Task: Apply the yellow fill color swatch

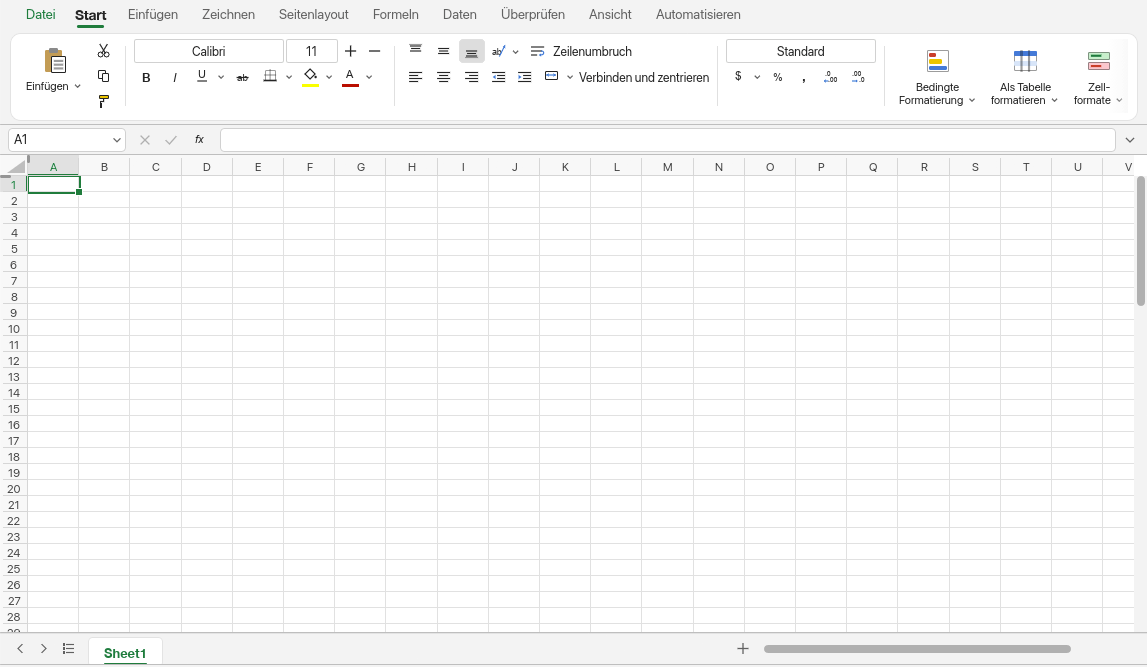Action: point(310,78)
